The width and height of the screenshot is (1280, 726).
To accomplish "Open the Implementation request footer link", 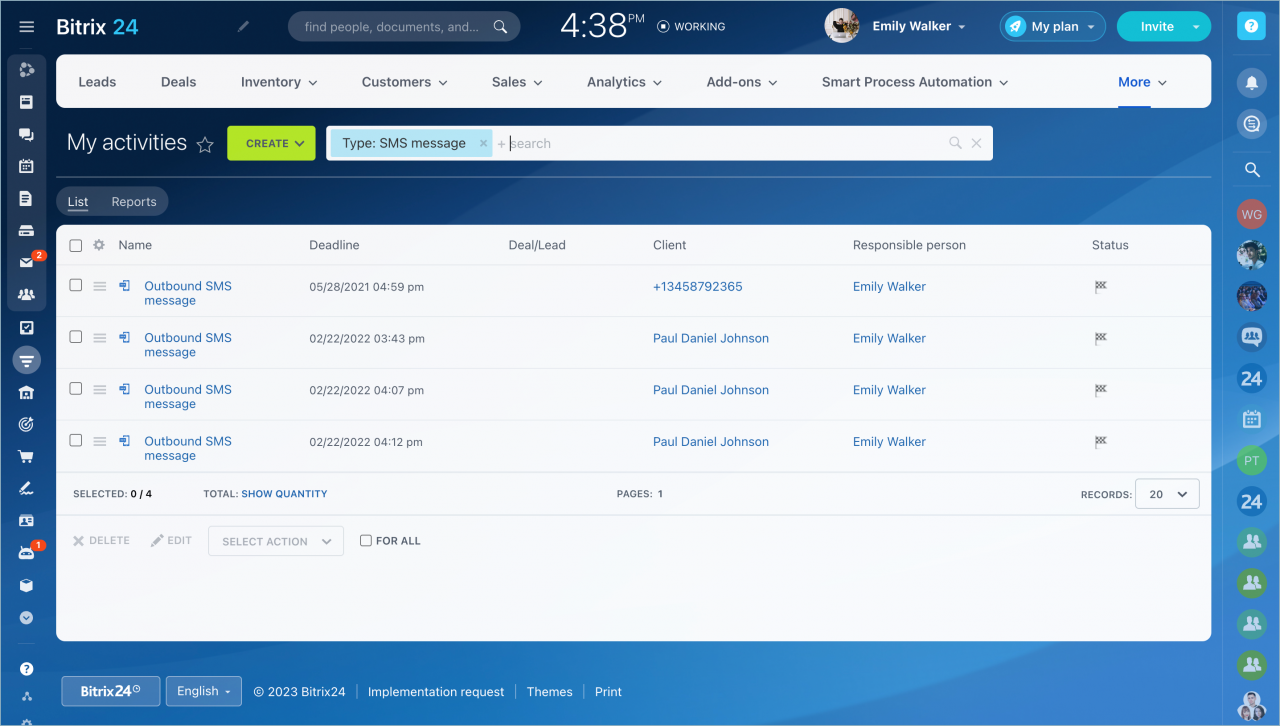I will click(x=436, y=692).
